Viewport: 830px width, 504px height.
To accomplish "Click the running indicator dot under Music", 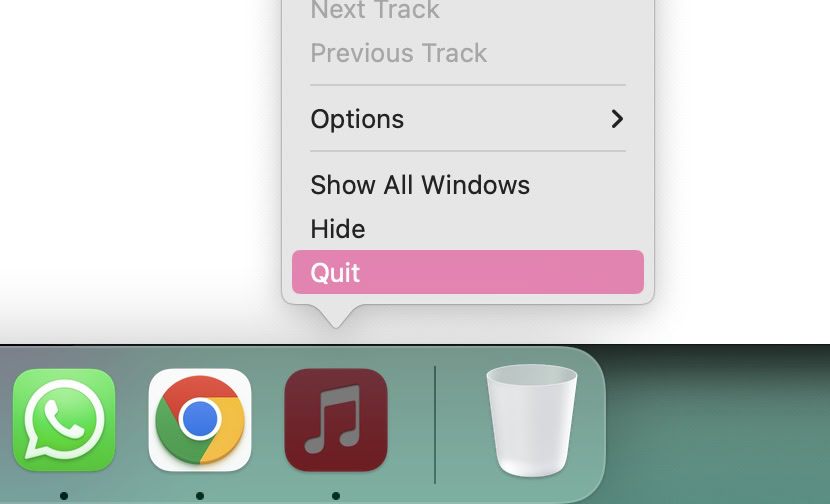I will pyautogui.click(x=336, y=496).
